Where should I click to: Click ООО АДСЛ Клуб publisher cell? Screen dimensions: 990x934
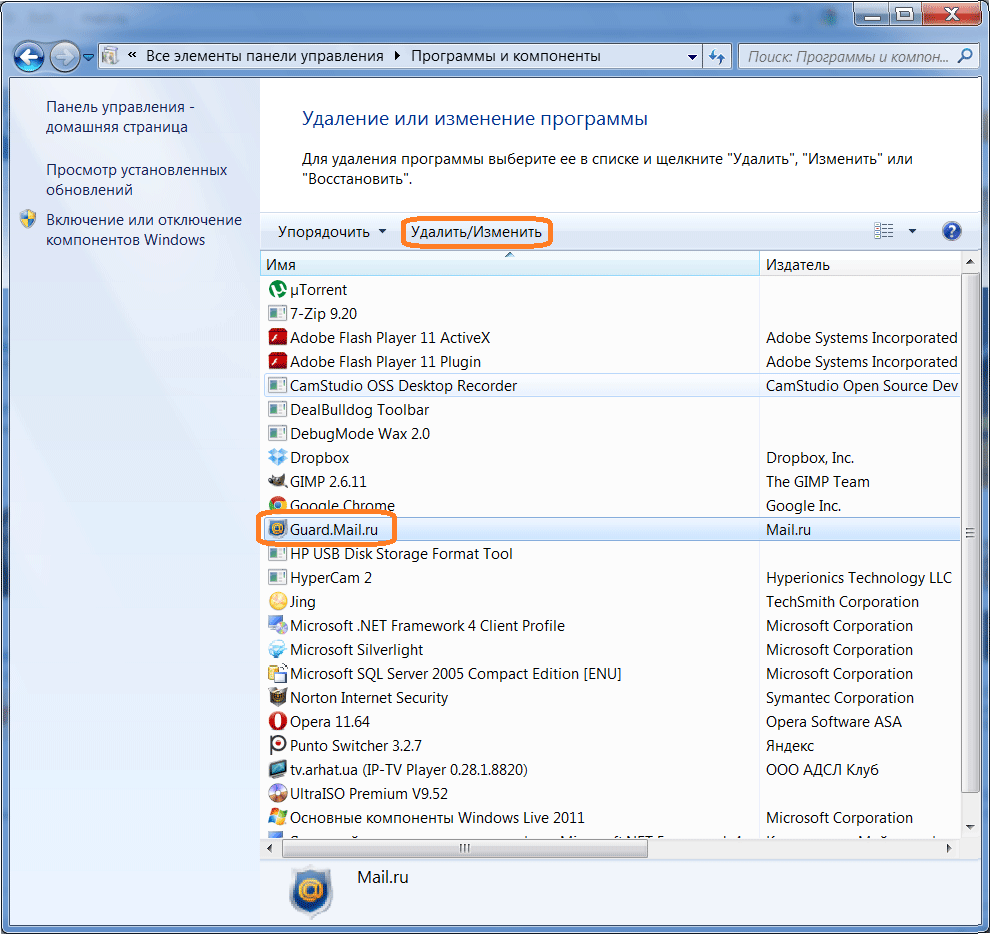pyautogui.click(x=822, y=769)
